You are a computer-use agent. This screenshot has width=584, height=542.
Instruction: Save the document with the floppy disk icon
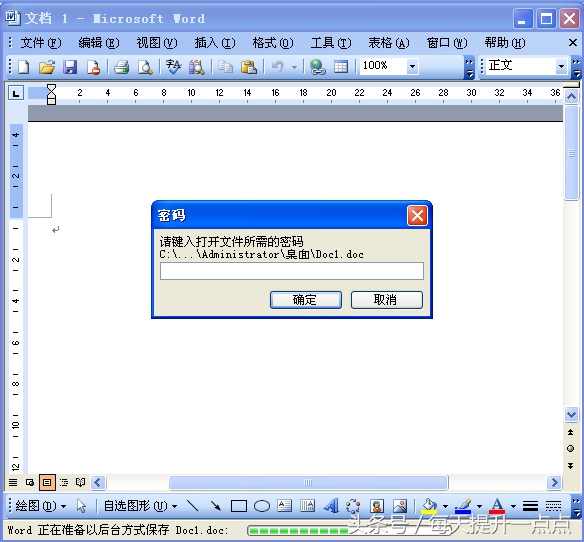(x=70, y=67)
